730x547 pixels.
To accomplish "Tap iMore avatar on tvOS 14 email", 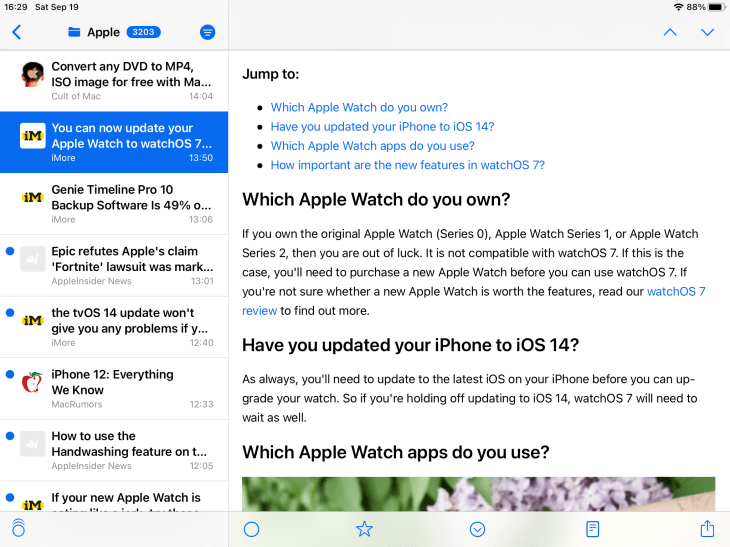I will click(33, 320).
